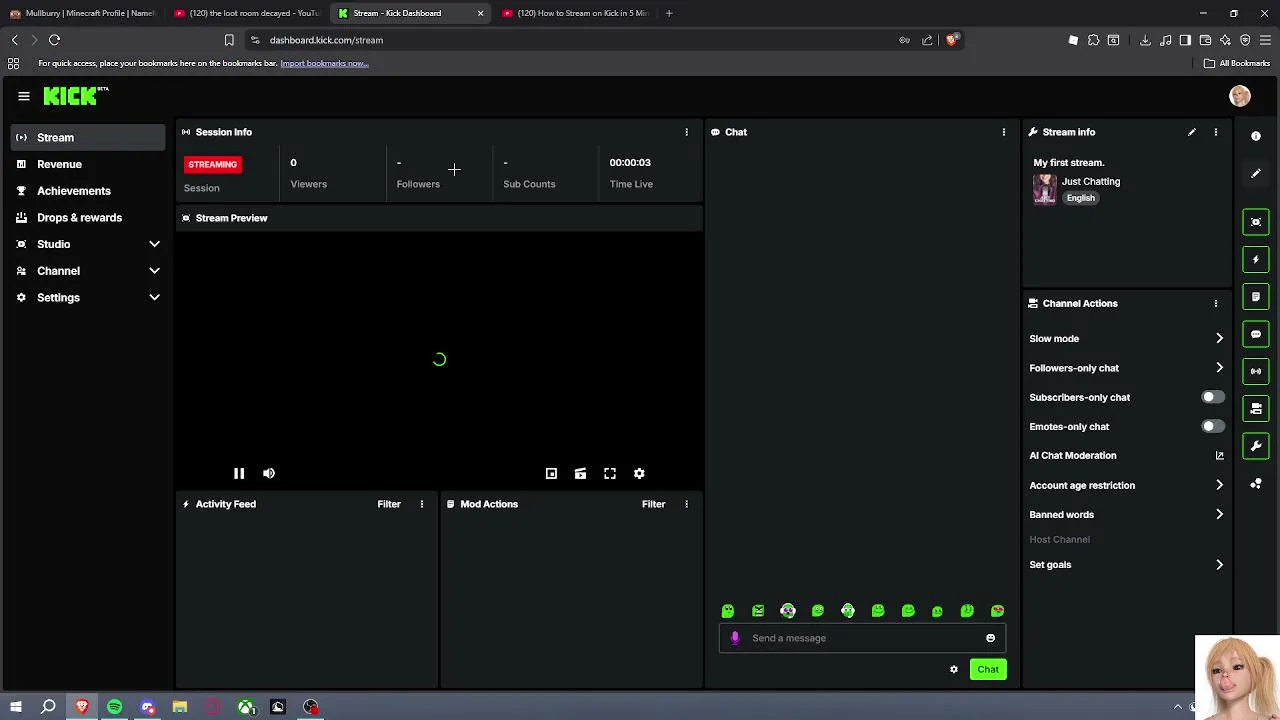Open Mod Actions Filter
Image resolution: width=1280 pixels, height=720 pixels.
coord(653,504)
